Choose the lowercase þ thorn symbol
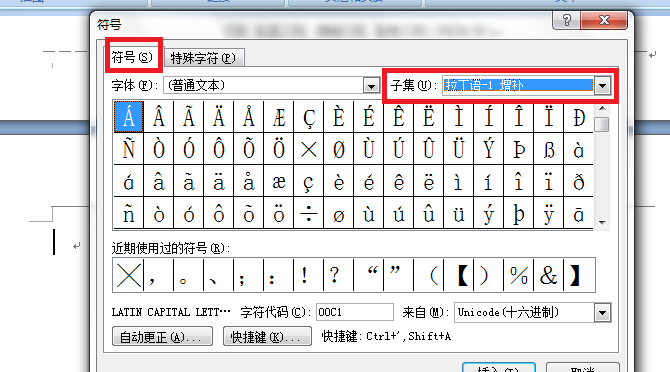This screenshot has height=372, width=670. (519, 213)
